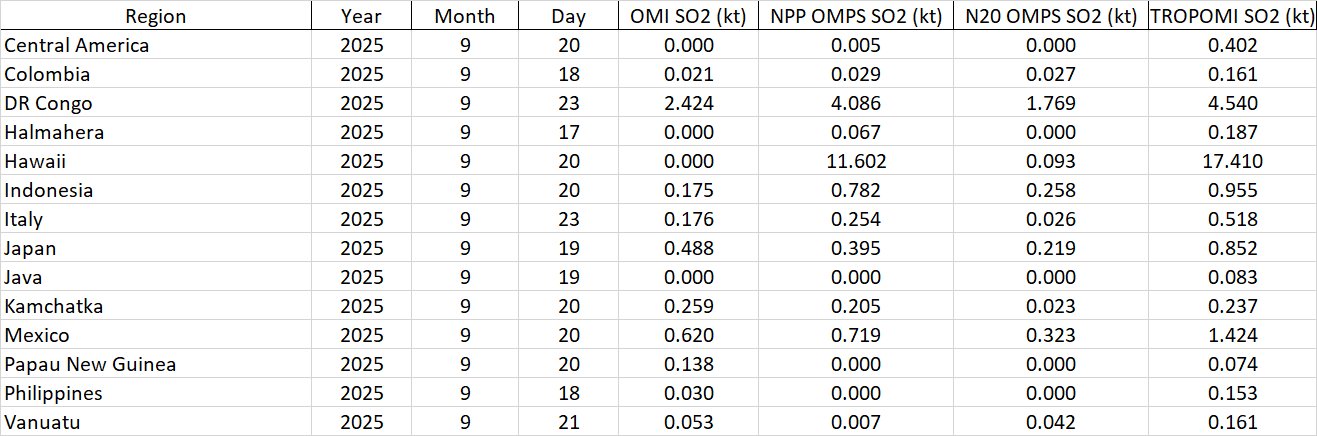Image resolution: width=1317 pixels, height=436 pixels.
Task: Click the Kamchatka region cell
Action: [54, 306]
